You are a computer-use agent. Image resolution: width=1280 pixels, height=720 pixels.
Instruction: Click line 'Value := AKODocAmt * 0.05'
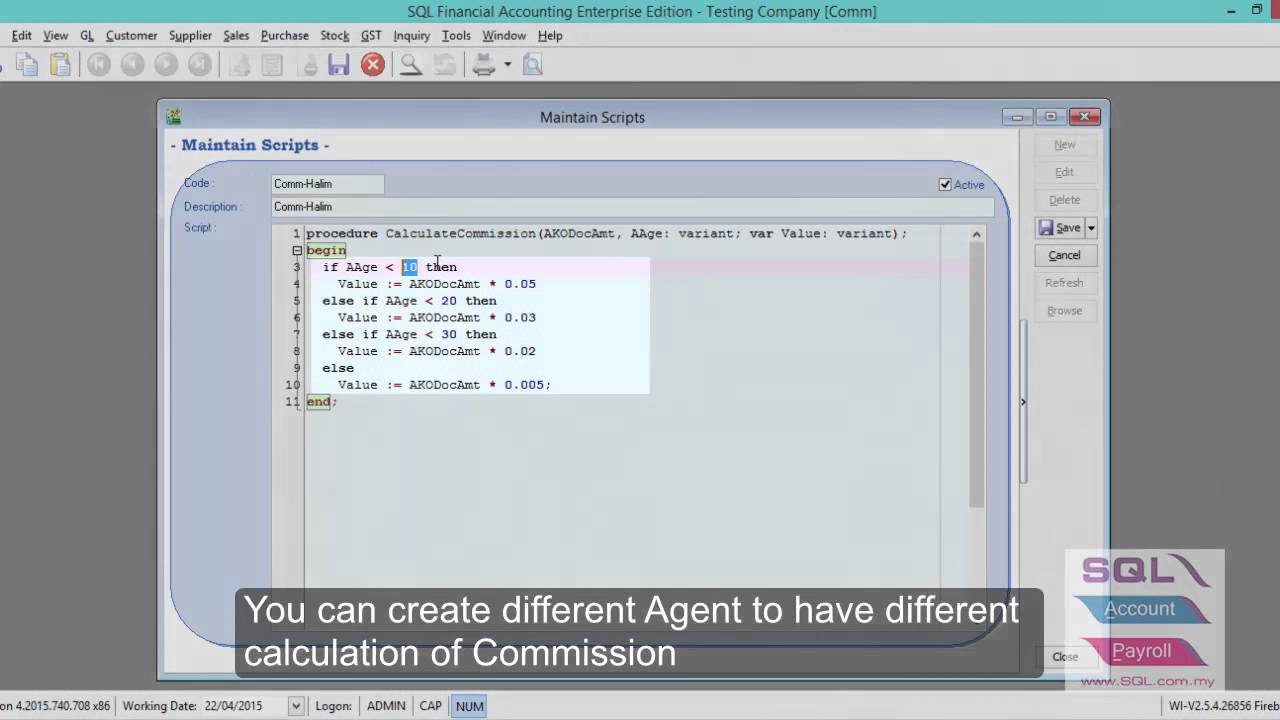click(x=437, y=284)
